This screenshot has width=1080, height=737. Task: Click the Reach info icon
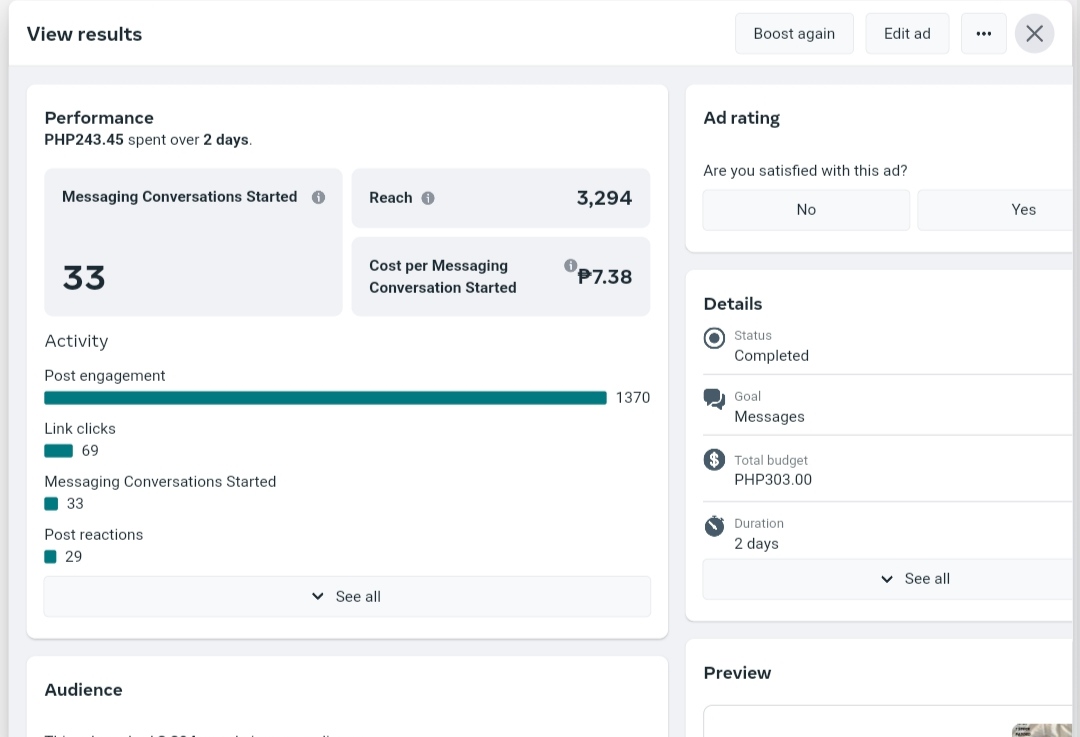[428, 198]
